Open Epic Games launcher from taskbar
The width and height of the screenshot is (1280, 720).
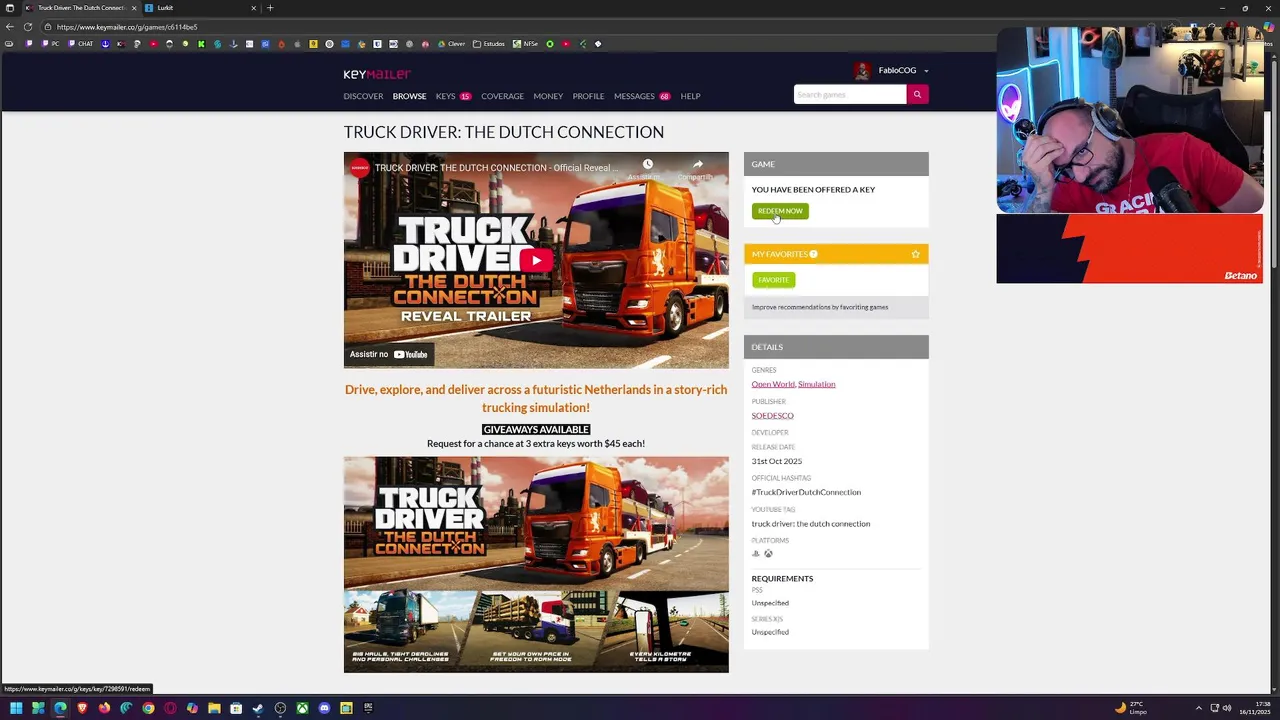(x=368, y=708)
